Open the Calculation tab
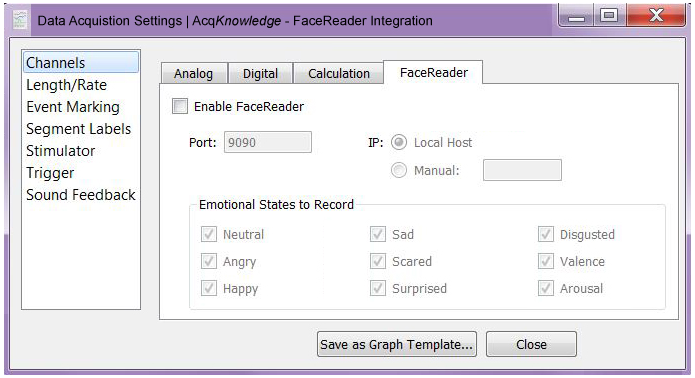Viewport: 695px width, 378px height. coord(339,73)
